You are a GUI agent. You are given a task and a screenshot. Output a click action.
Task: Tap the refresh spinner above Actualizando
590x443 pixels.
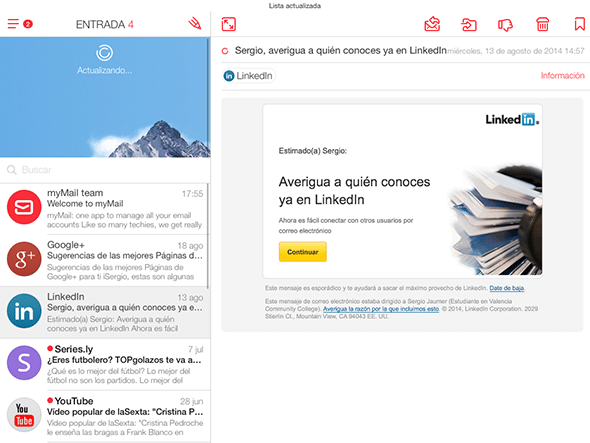(104, 53)
